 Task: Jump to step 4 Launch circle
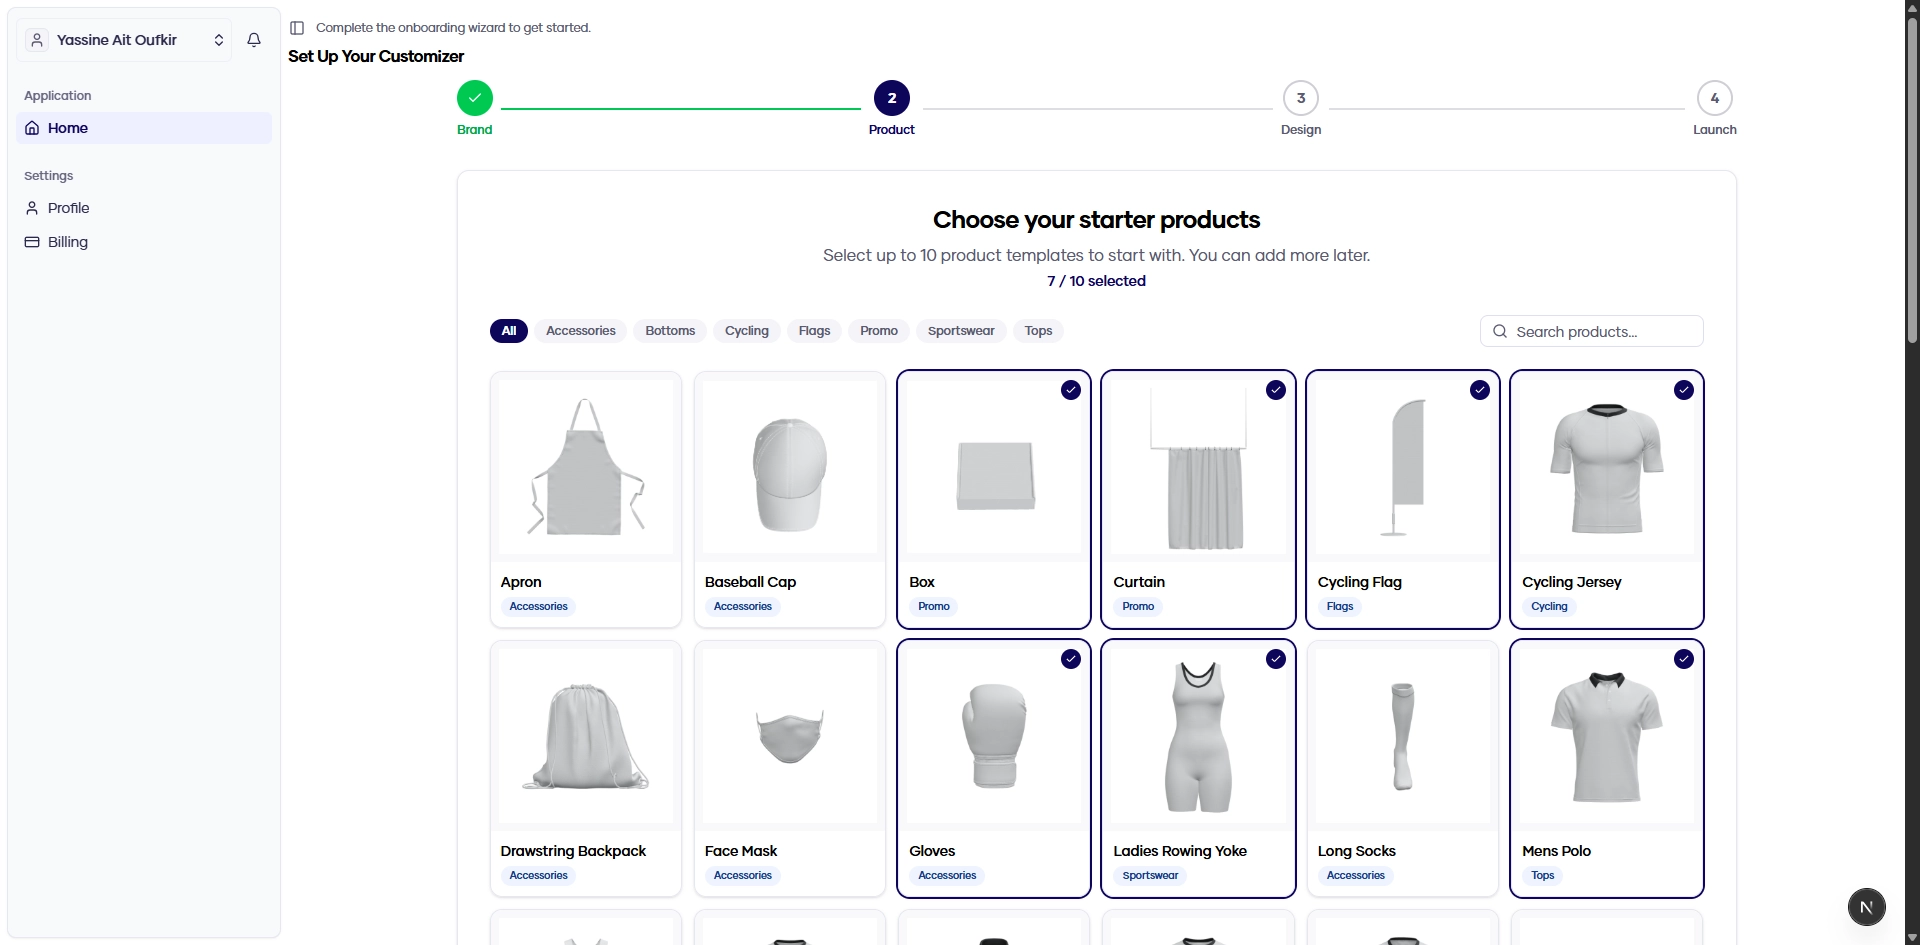point(1715,98)
